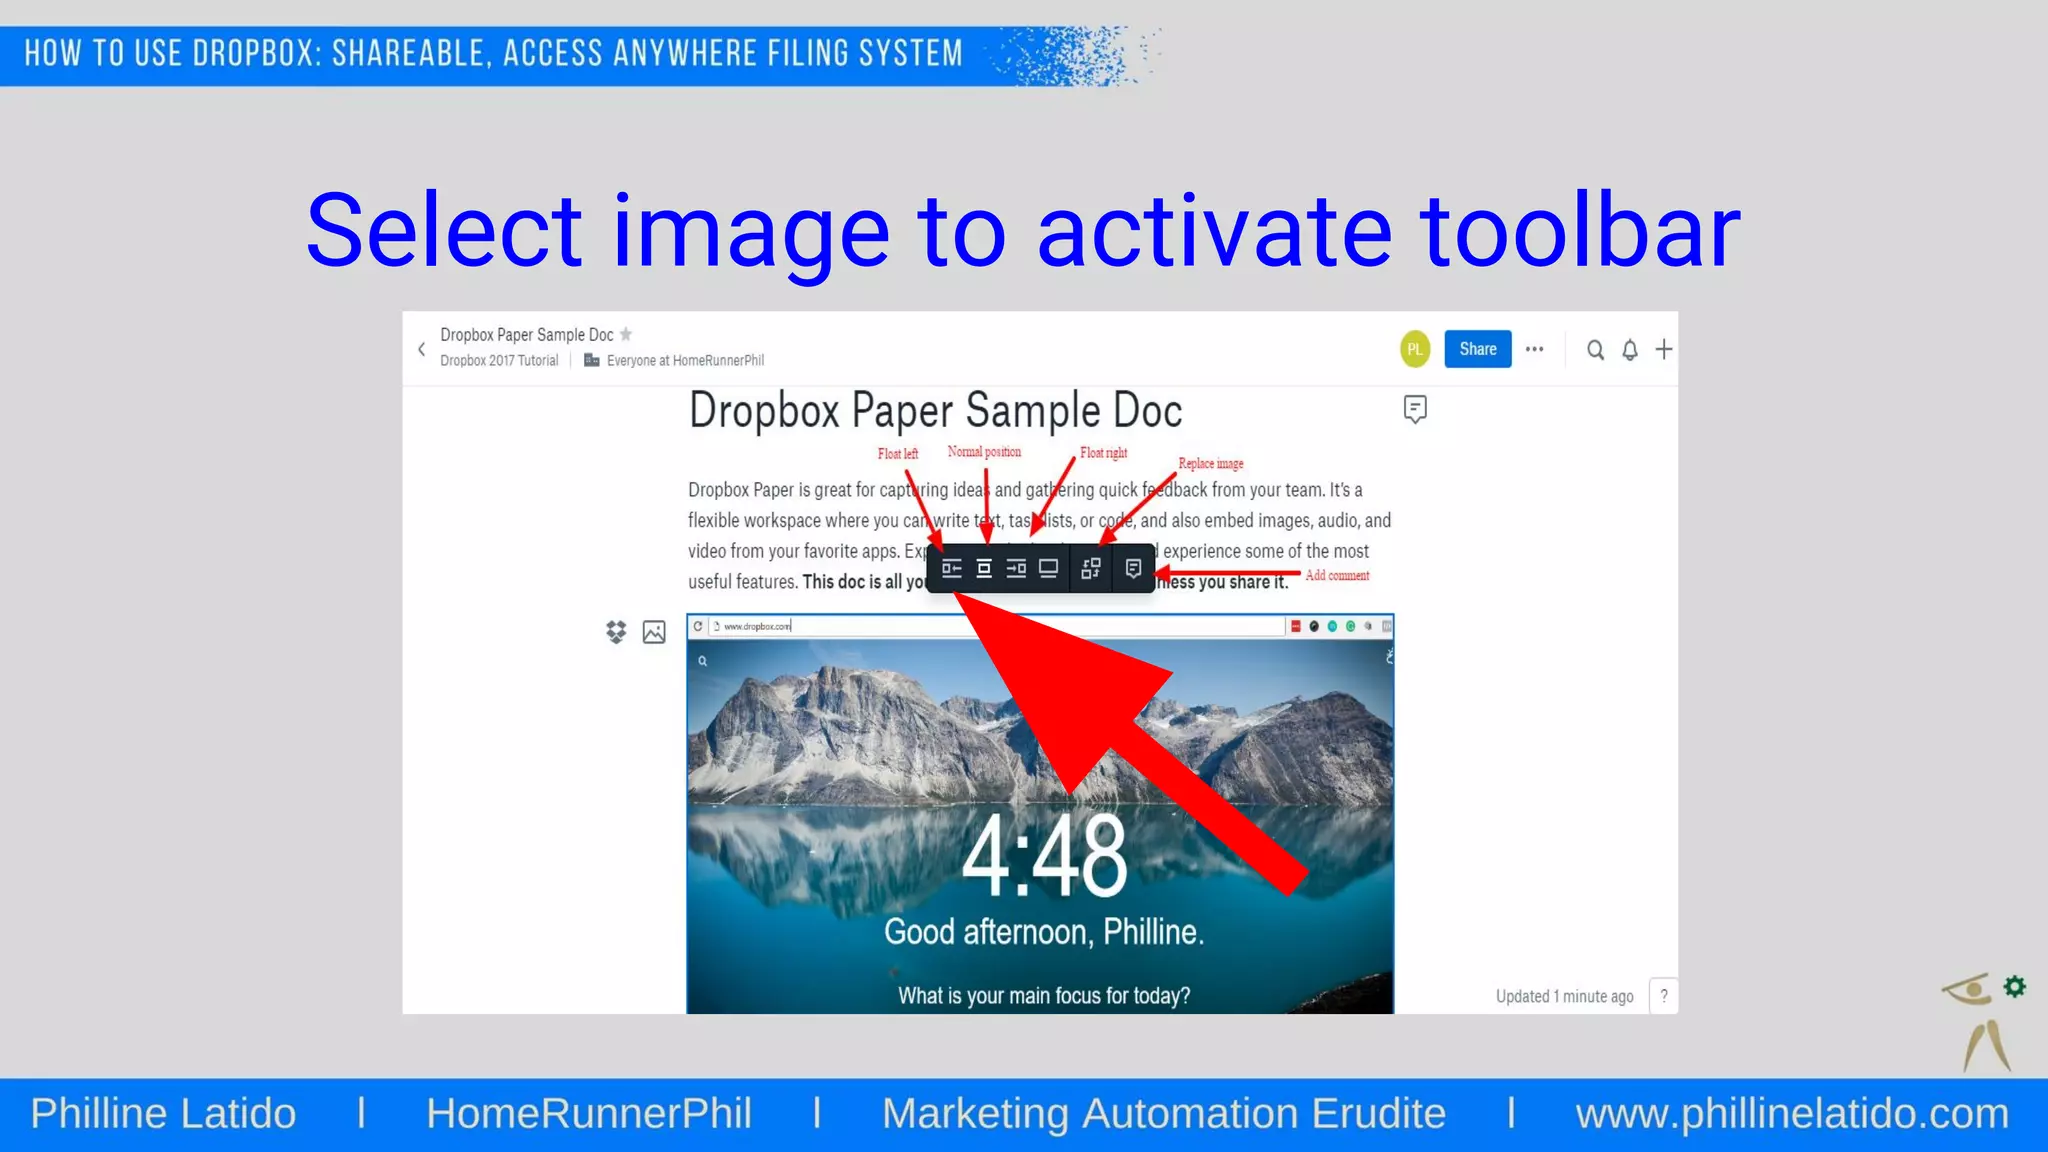2048x1152 pixels.
Task: Go back using the left chevron
Action: tap(421, 349)
